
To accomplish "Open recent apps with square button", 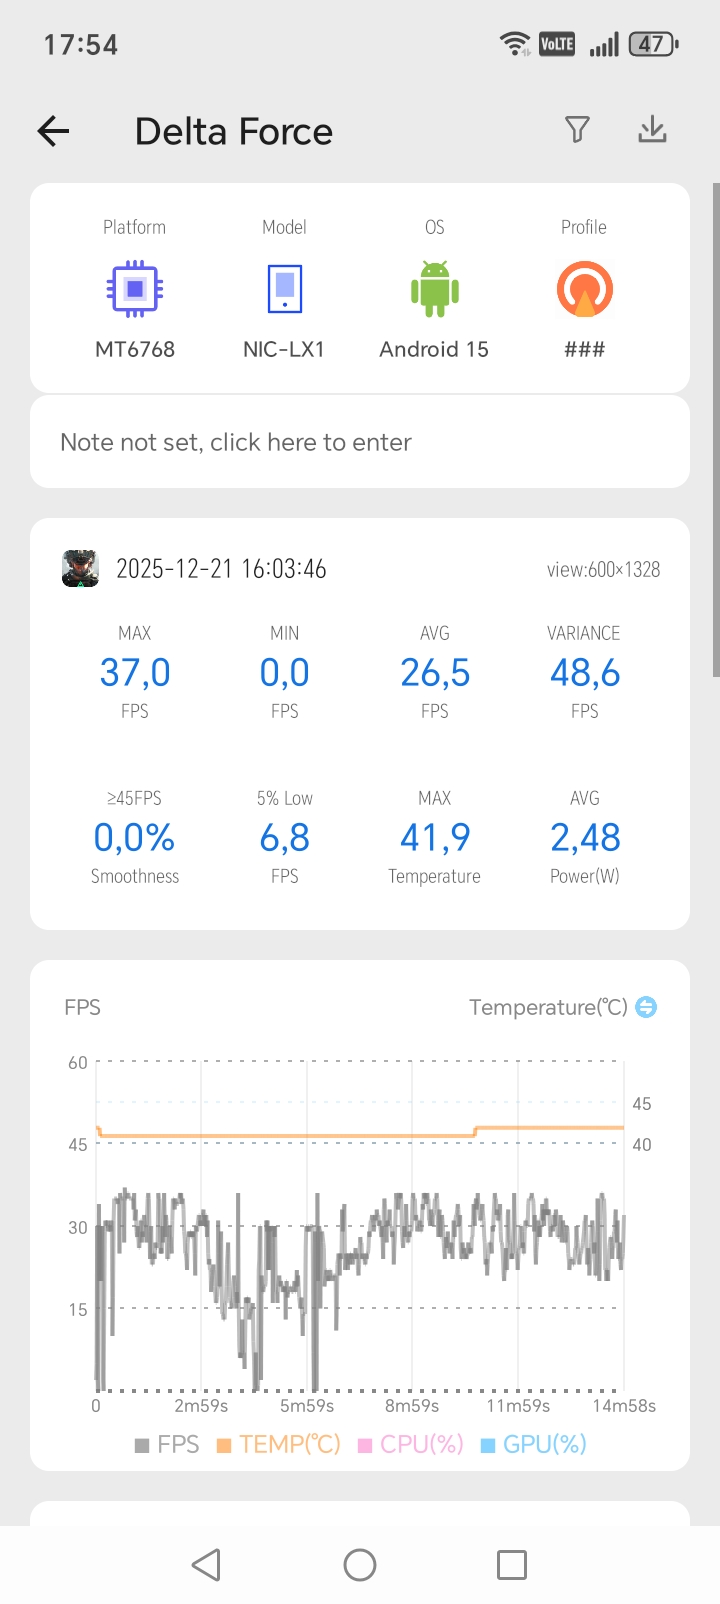I will pyautogui.click(x=512, y=1565).
